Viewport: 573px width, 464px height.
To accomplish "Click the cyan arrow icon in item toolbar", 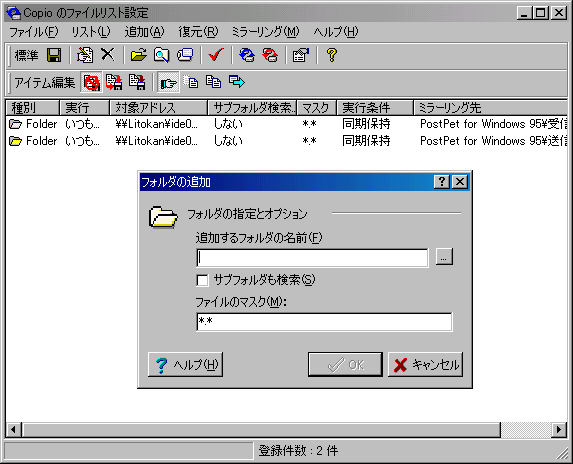I will click(237, 81).
